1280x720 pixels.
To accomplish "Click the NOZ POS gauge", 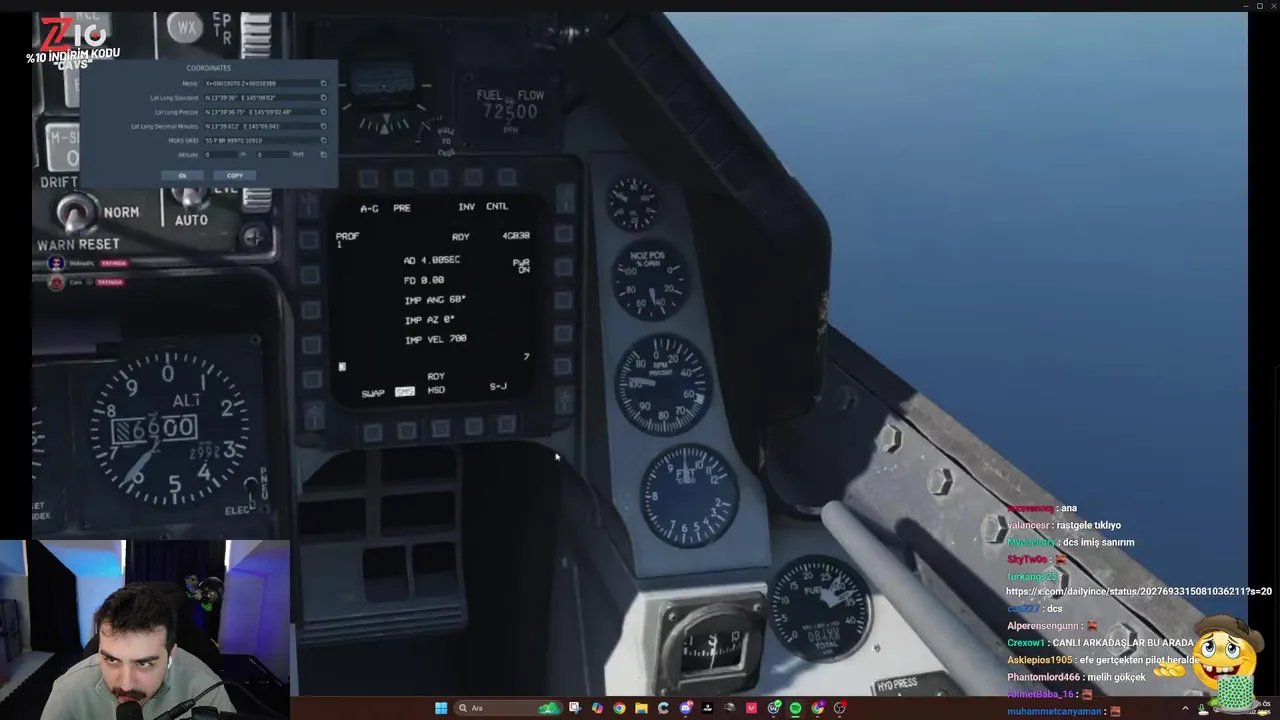I will click(x=650, y=278).
